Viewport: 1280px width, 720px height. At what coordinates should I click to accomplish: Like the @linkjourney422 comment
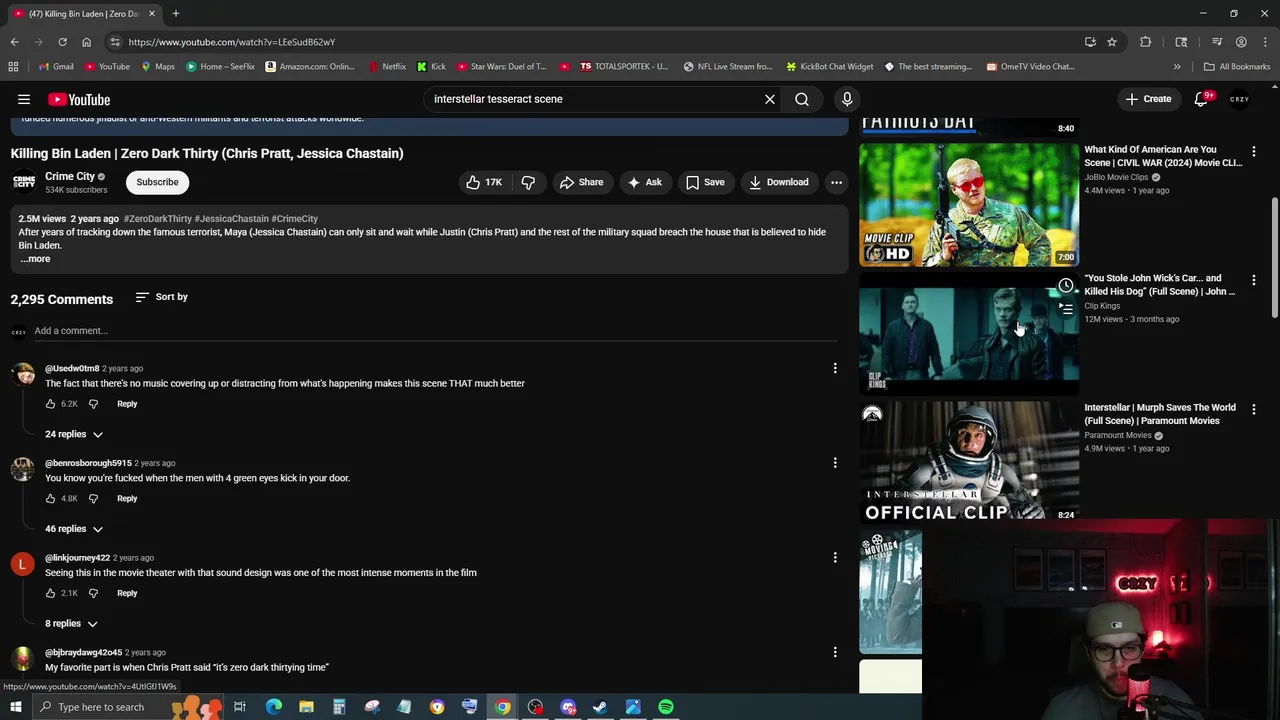point(50,593)
